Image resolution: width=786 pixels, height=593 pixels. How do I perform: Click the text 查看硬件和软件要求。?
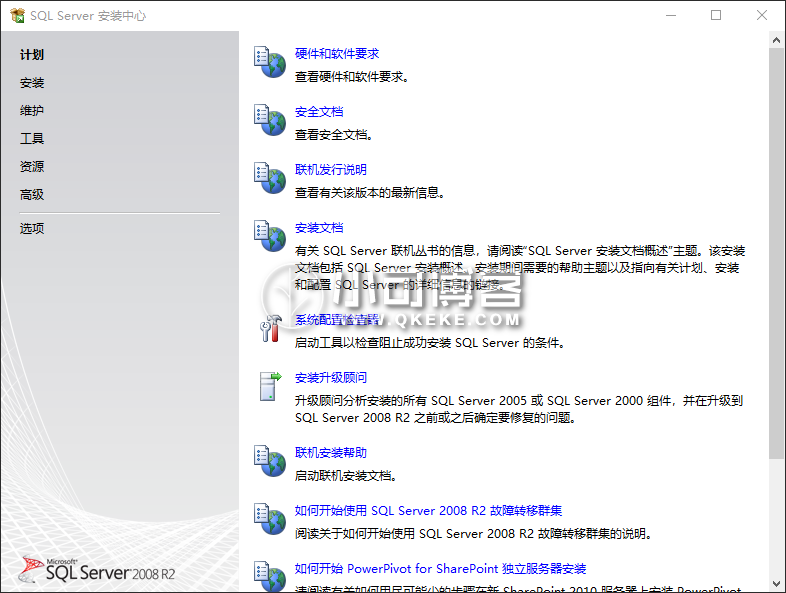pos(352,77)
